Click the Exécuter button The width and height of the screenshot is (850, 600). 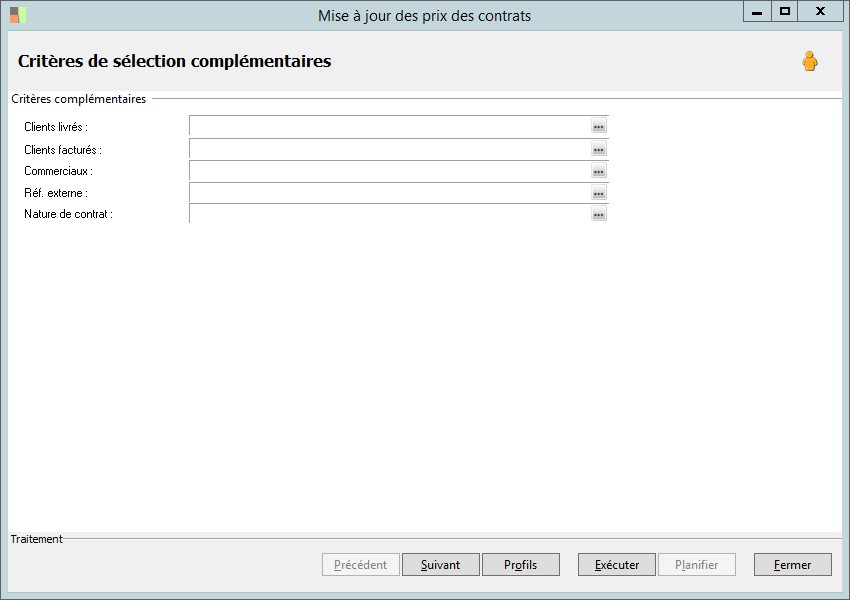click(616, 565)
